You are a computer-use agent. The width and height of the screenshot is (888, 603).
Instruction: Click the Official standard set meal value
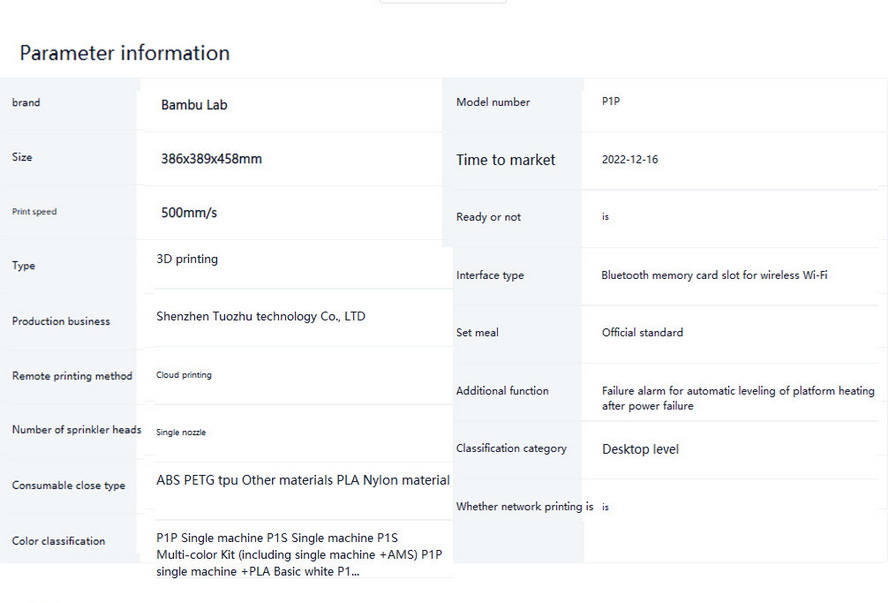pyautogui.click(x=642, y=332)
